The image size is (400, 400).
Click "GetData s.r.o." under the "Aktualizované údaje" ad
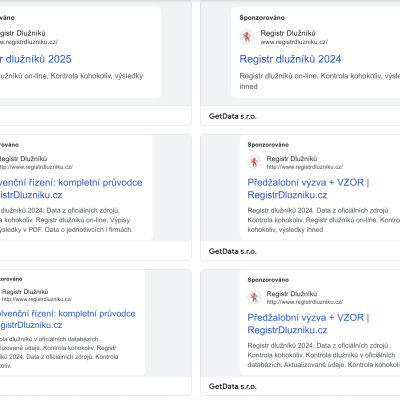point(233,386)
